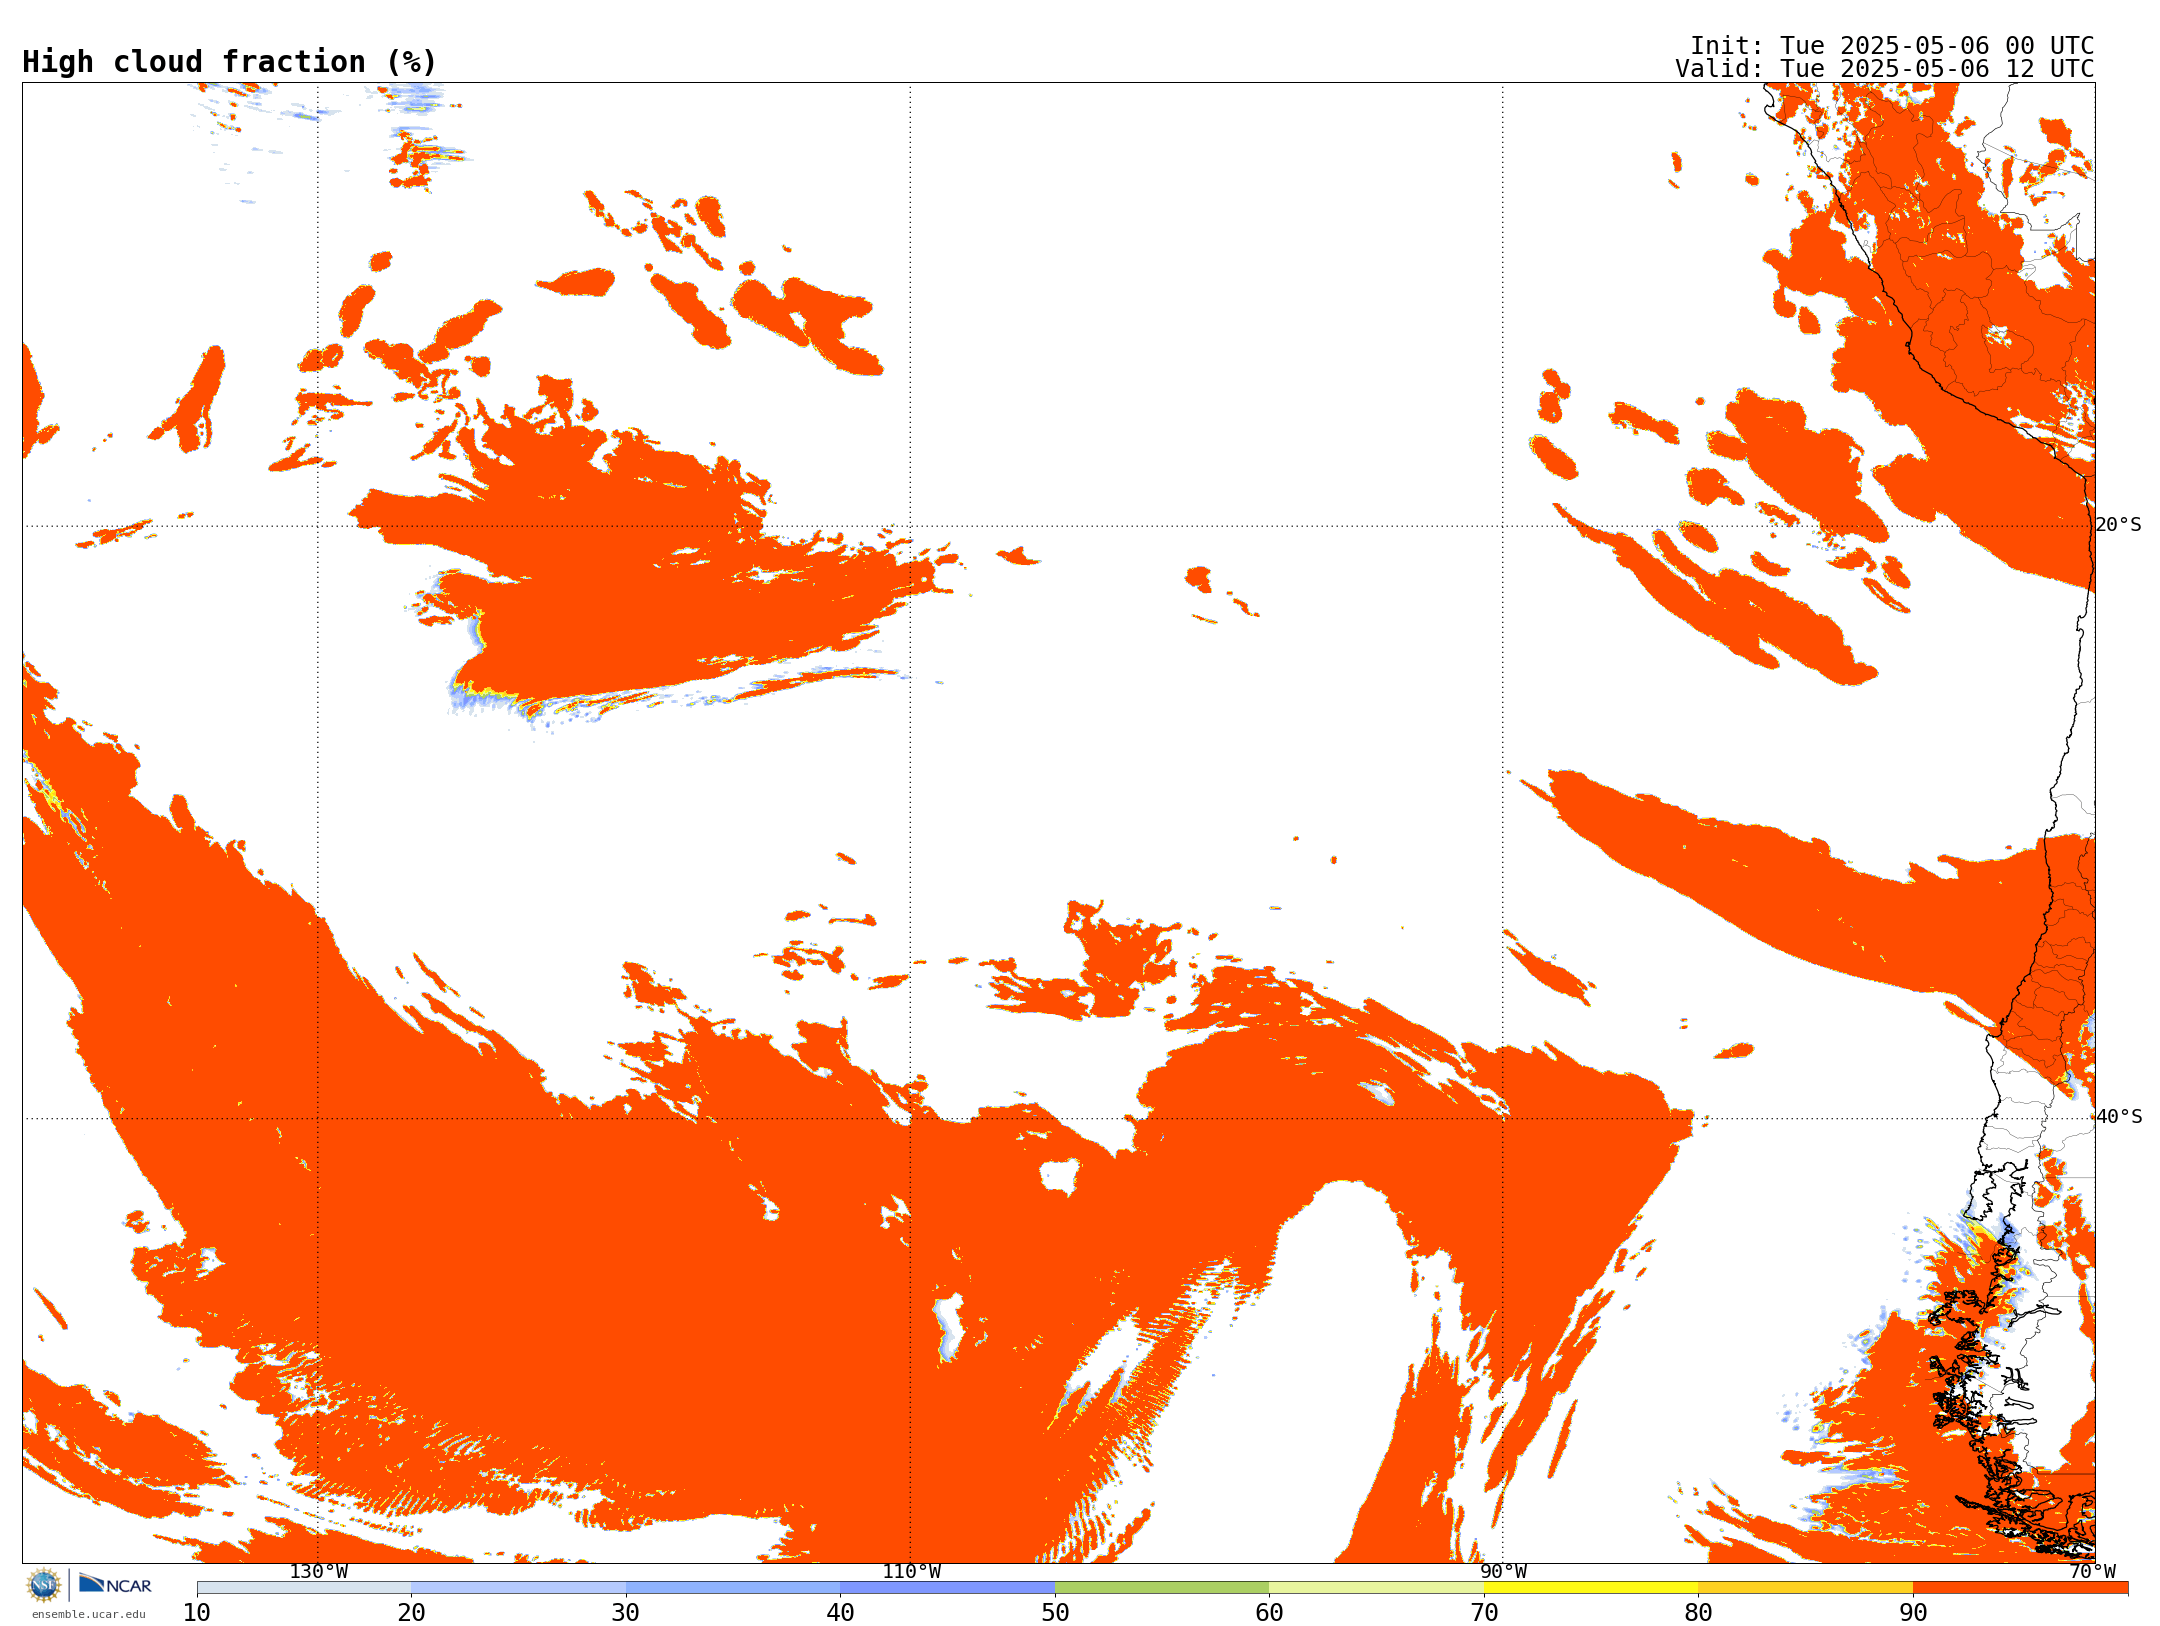Click the 10-20 pale gray colorbar segment
2160x1626 pixels.
pyautogui.click(x=304, y=1588)
